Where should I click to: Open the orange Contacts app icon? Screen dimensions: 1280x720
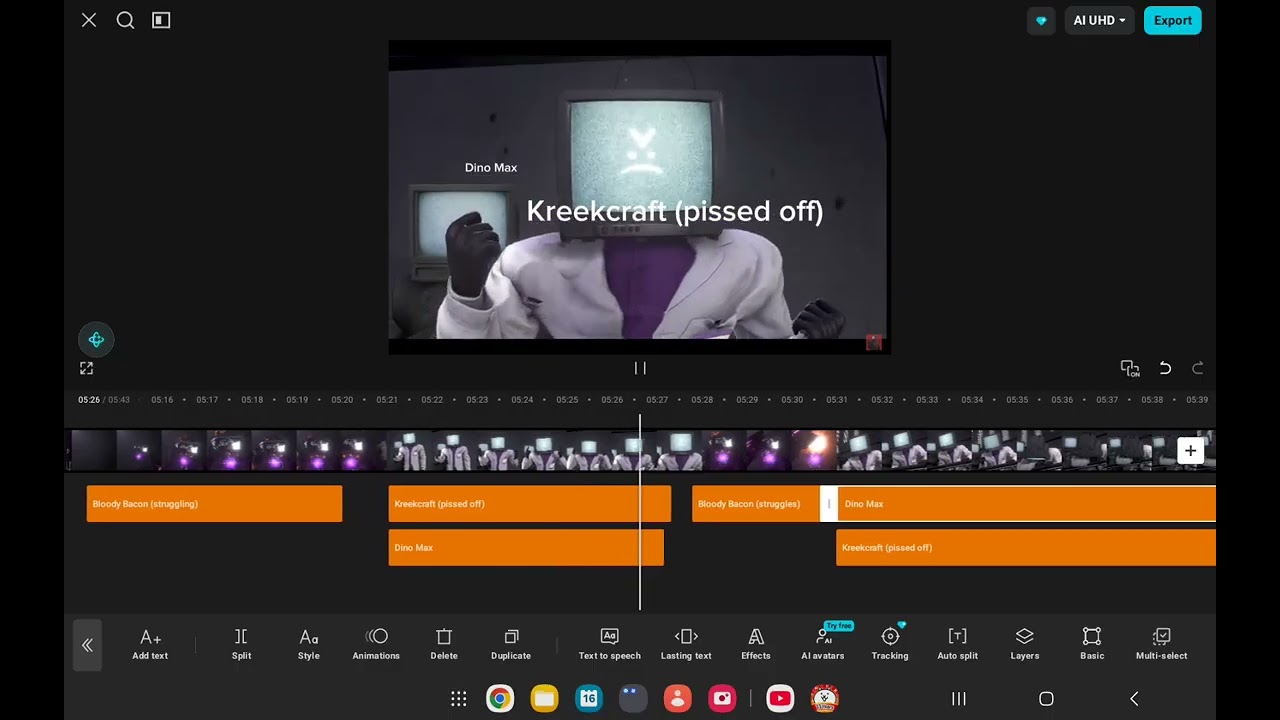[678, 699]
